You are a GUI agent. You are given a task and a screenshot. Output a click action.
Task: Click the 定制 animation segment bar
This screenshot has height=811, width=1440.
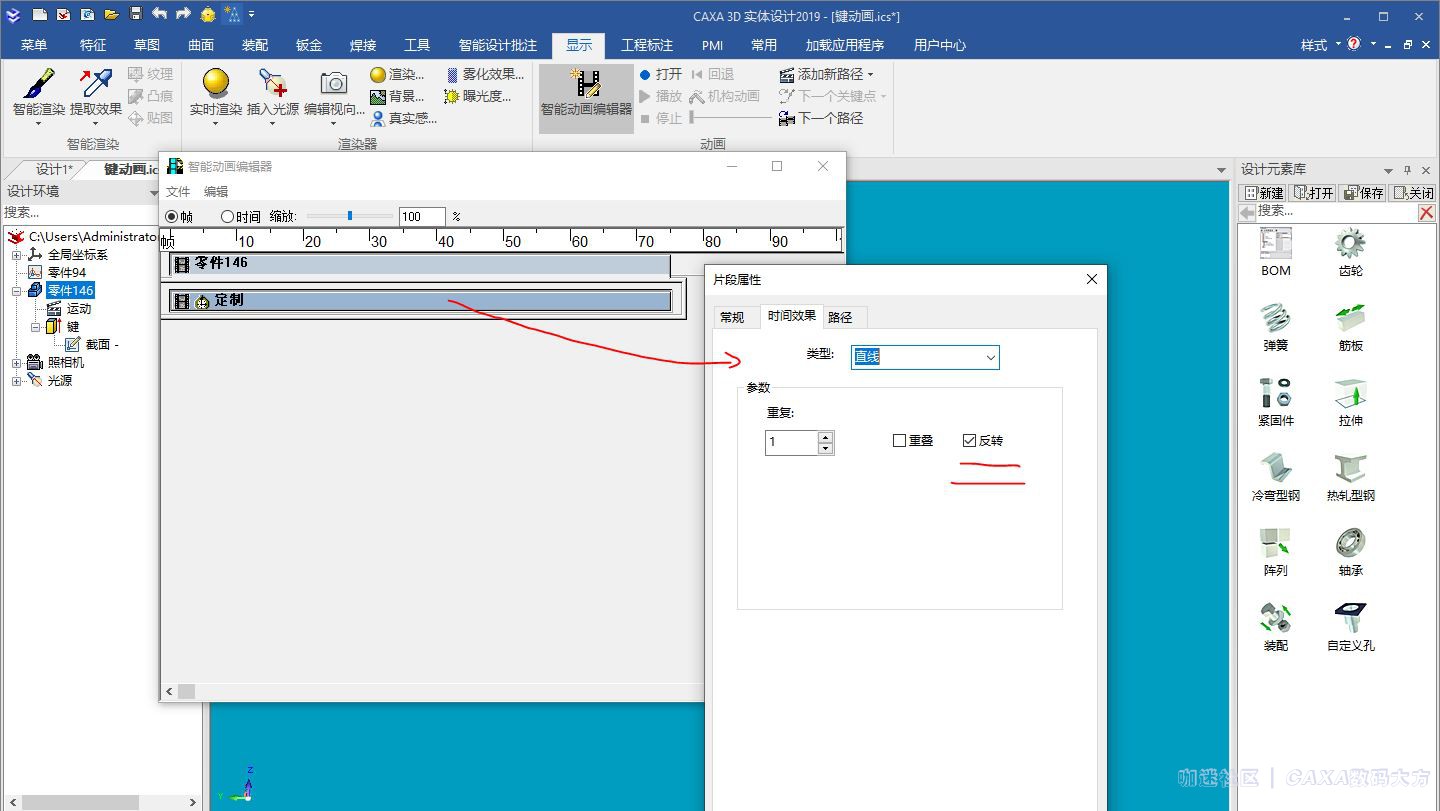tap(420, 300)
